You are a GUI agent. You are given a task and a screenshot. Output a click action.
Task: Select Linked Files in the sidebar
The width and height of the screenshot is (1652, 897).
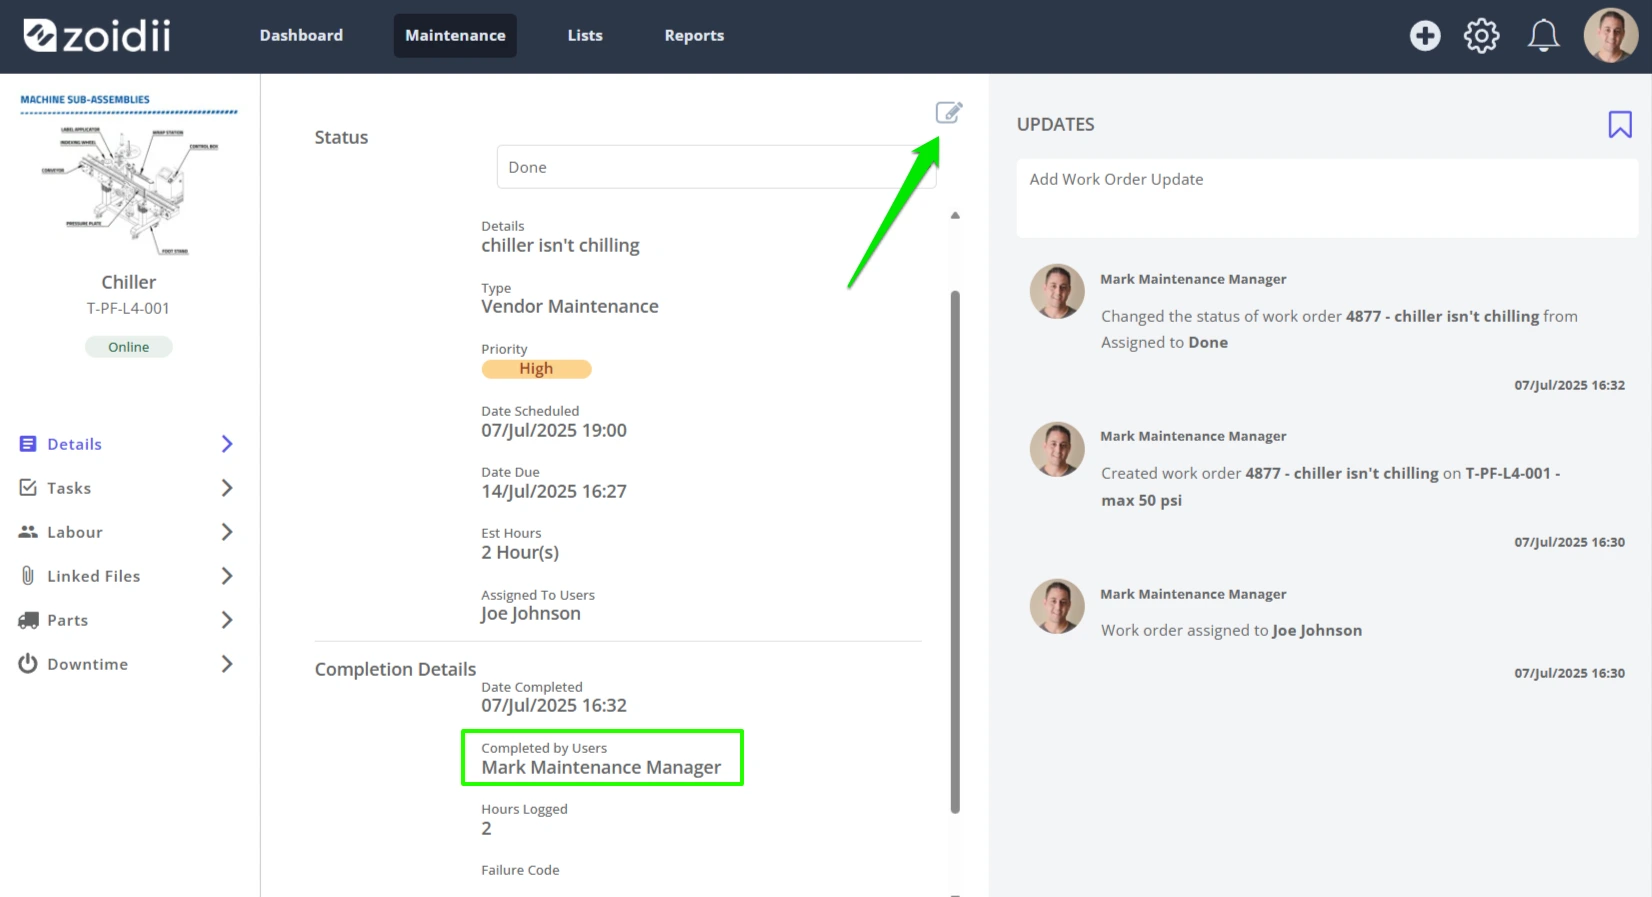pos(127,576)
